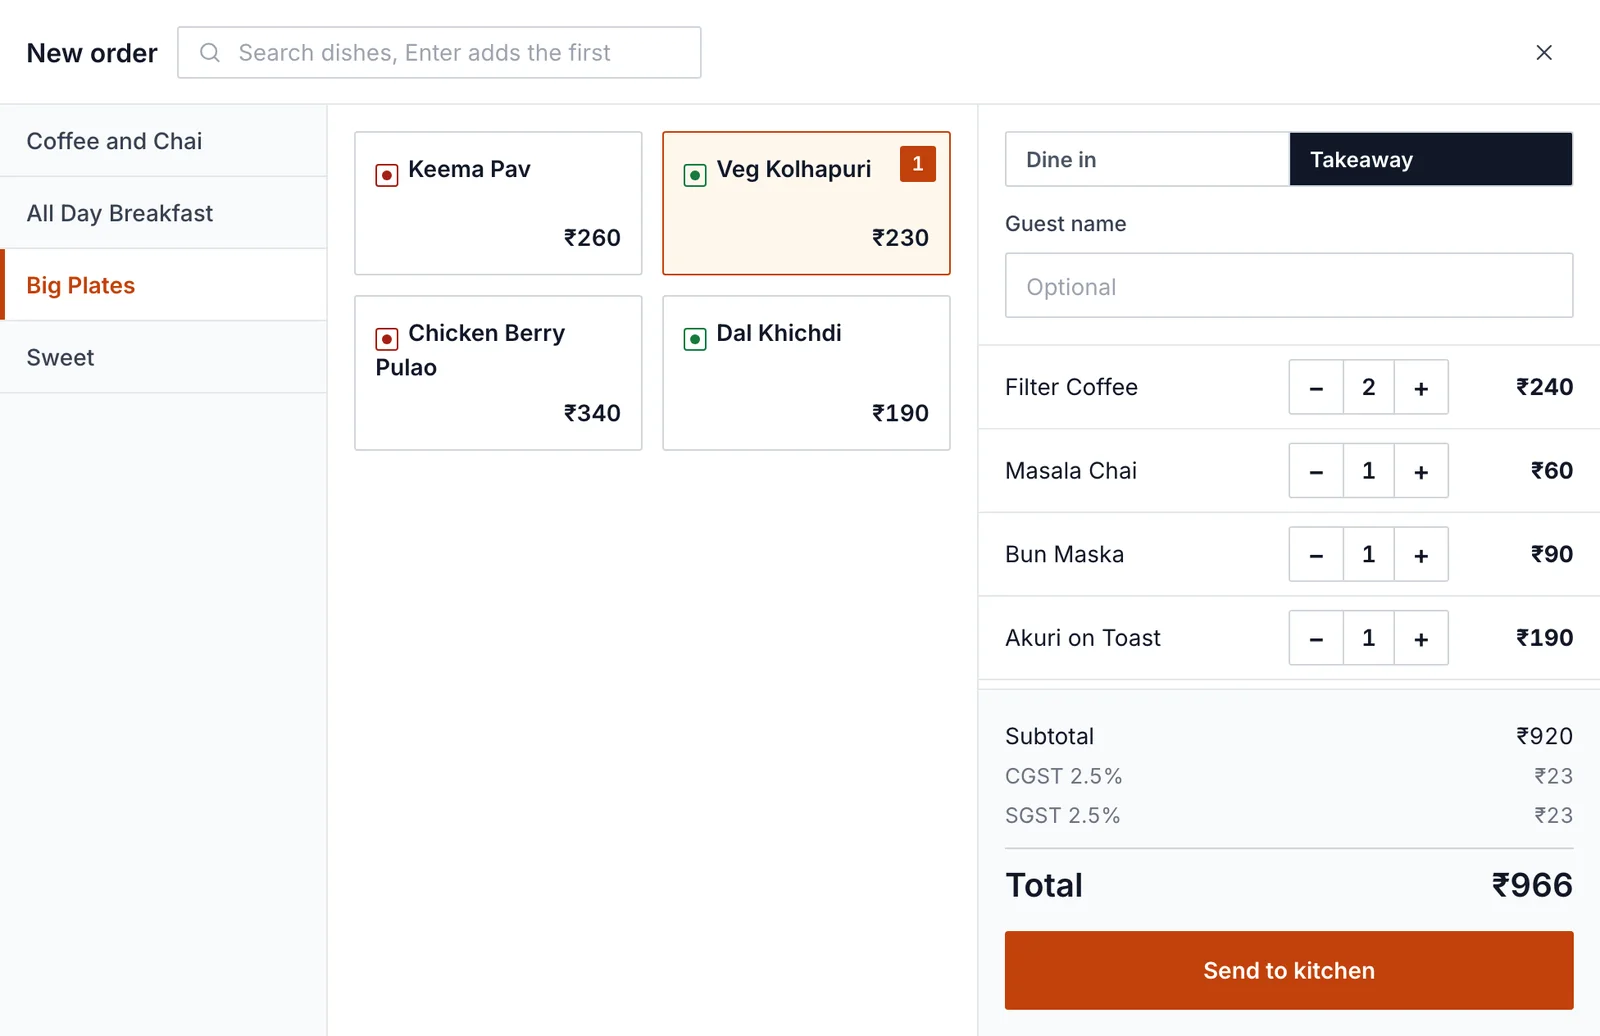This screenshot has width=1600, height=1036.
Task: Decrease Bun Maska quantity
Action: pyautogui.click(x=1316, y=554)
